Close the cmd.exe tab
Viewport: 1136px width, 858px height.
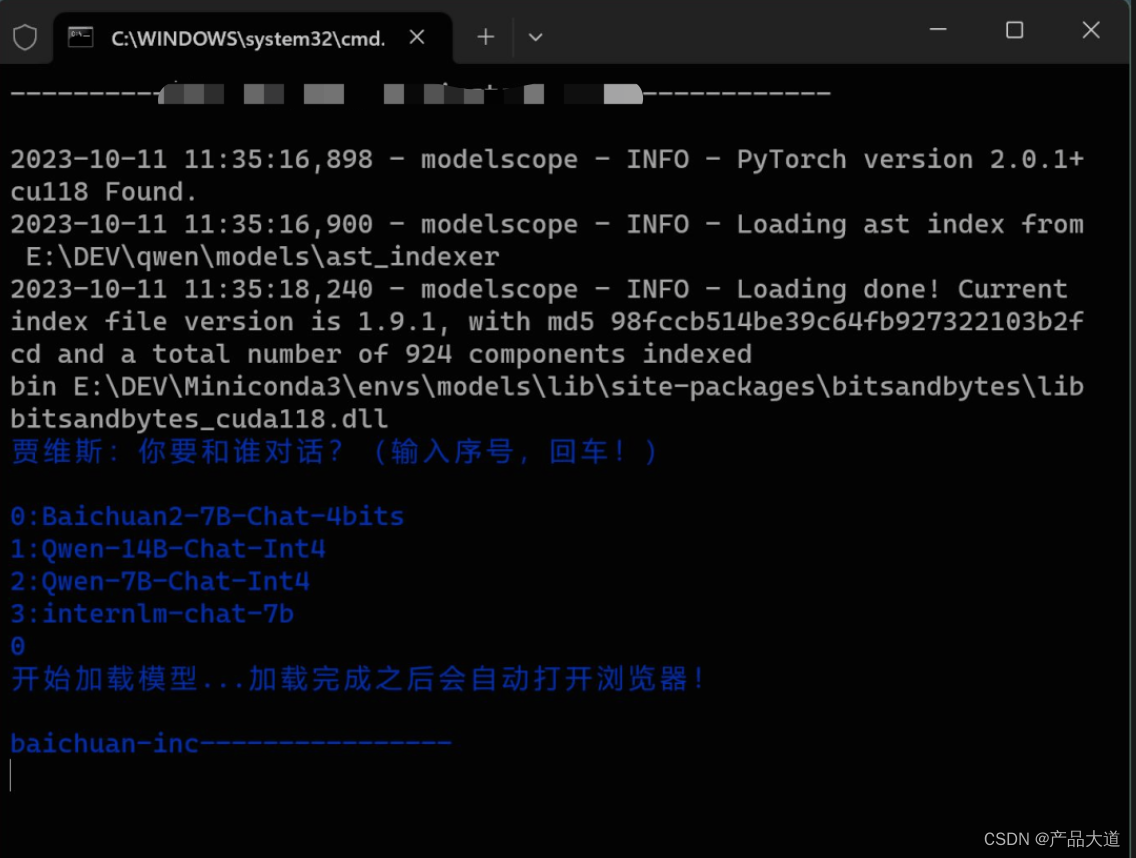pos(417,37)
